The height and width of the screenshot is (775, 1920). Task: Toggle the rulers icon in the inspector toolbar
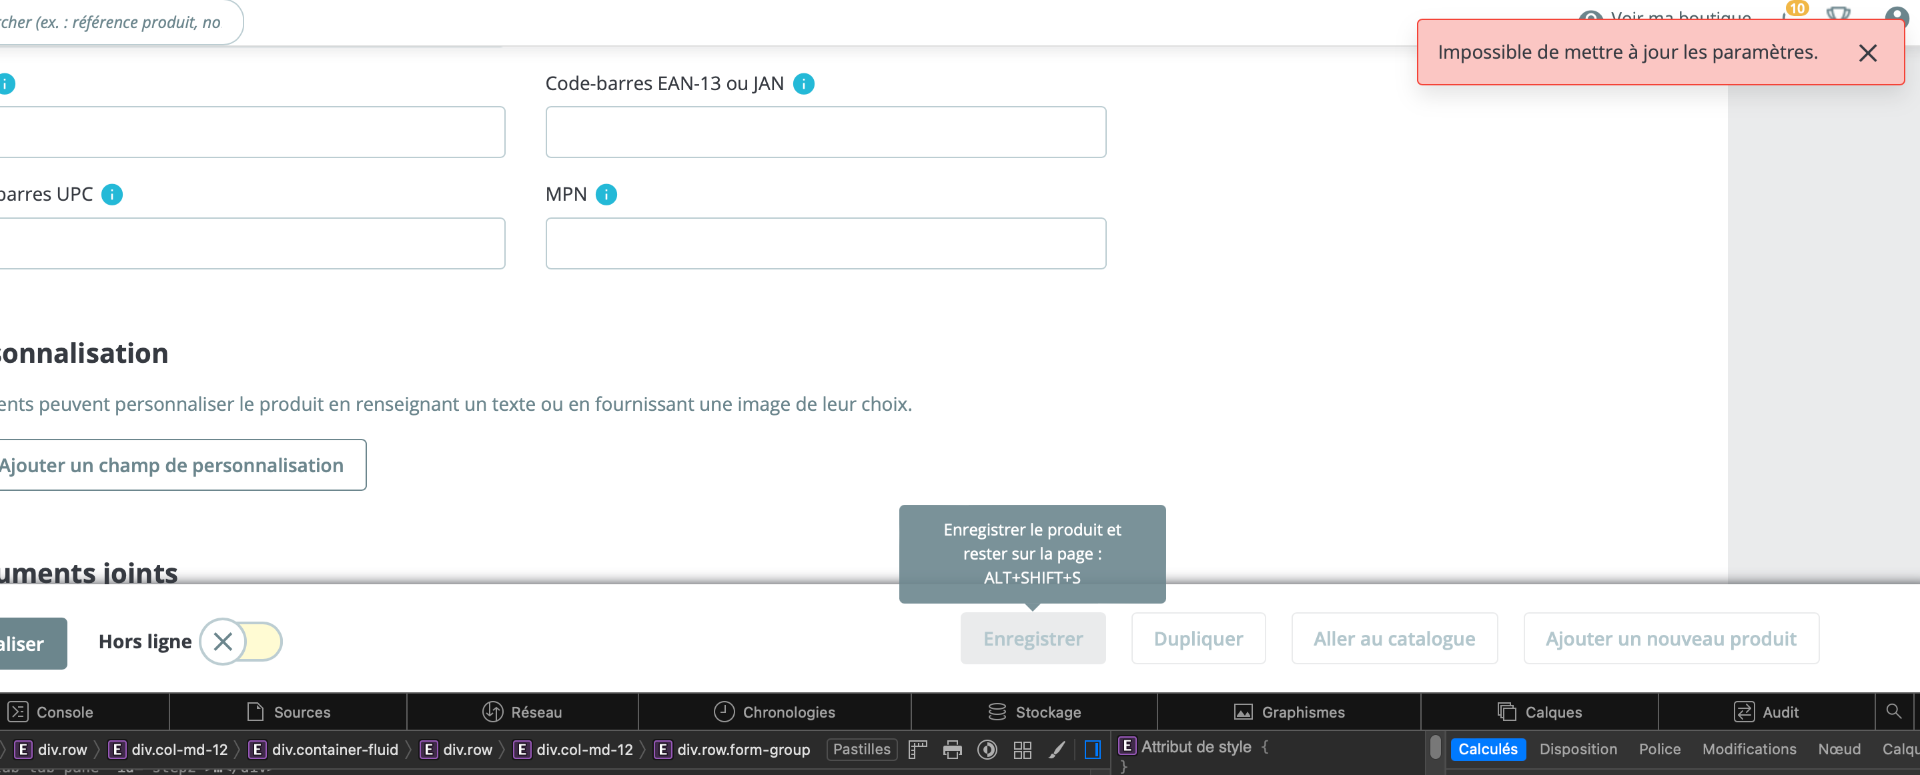[x=918, y=750]
